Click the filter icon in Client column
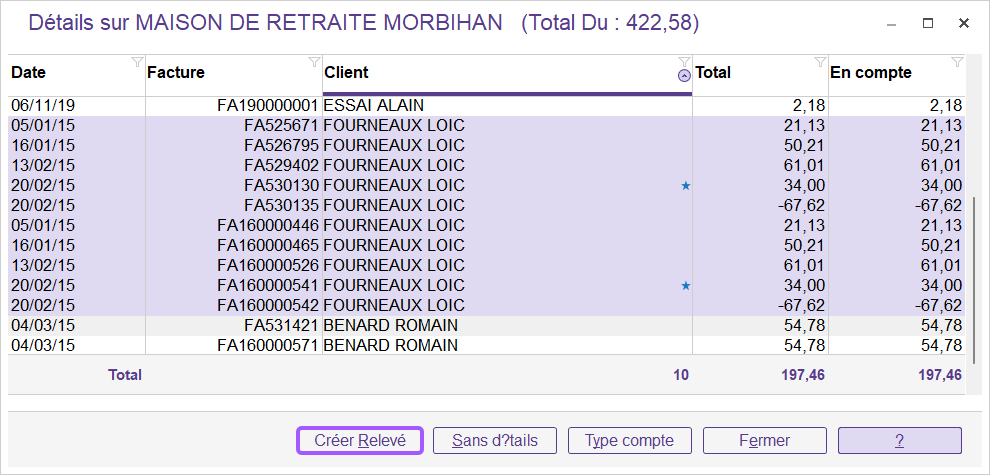Image resolution: width=990 pixels, height=475 pixels. click(x=684, y=62)
